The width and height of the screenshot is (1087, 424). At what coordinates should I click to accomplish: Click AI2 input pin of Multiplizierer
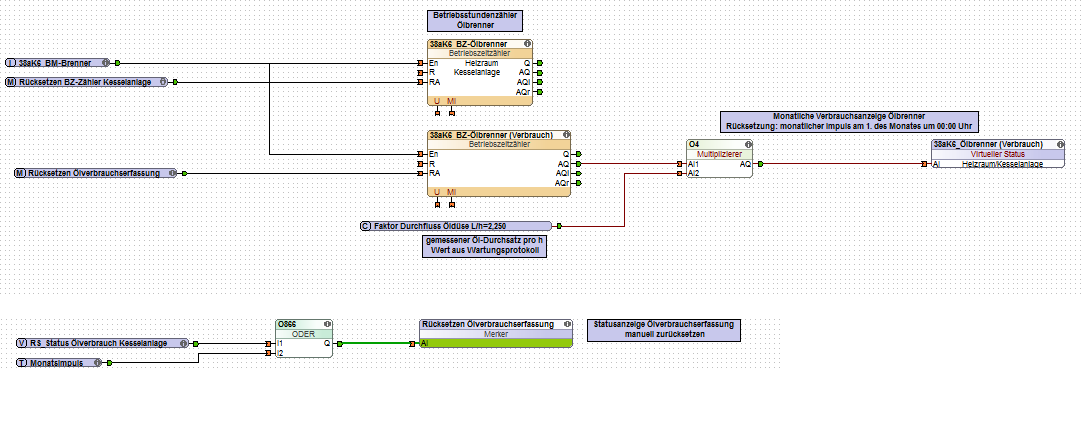click(680, 173)
